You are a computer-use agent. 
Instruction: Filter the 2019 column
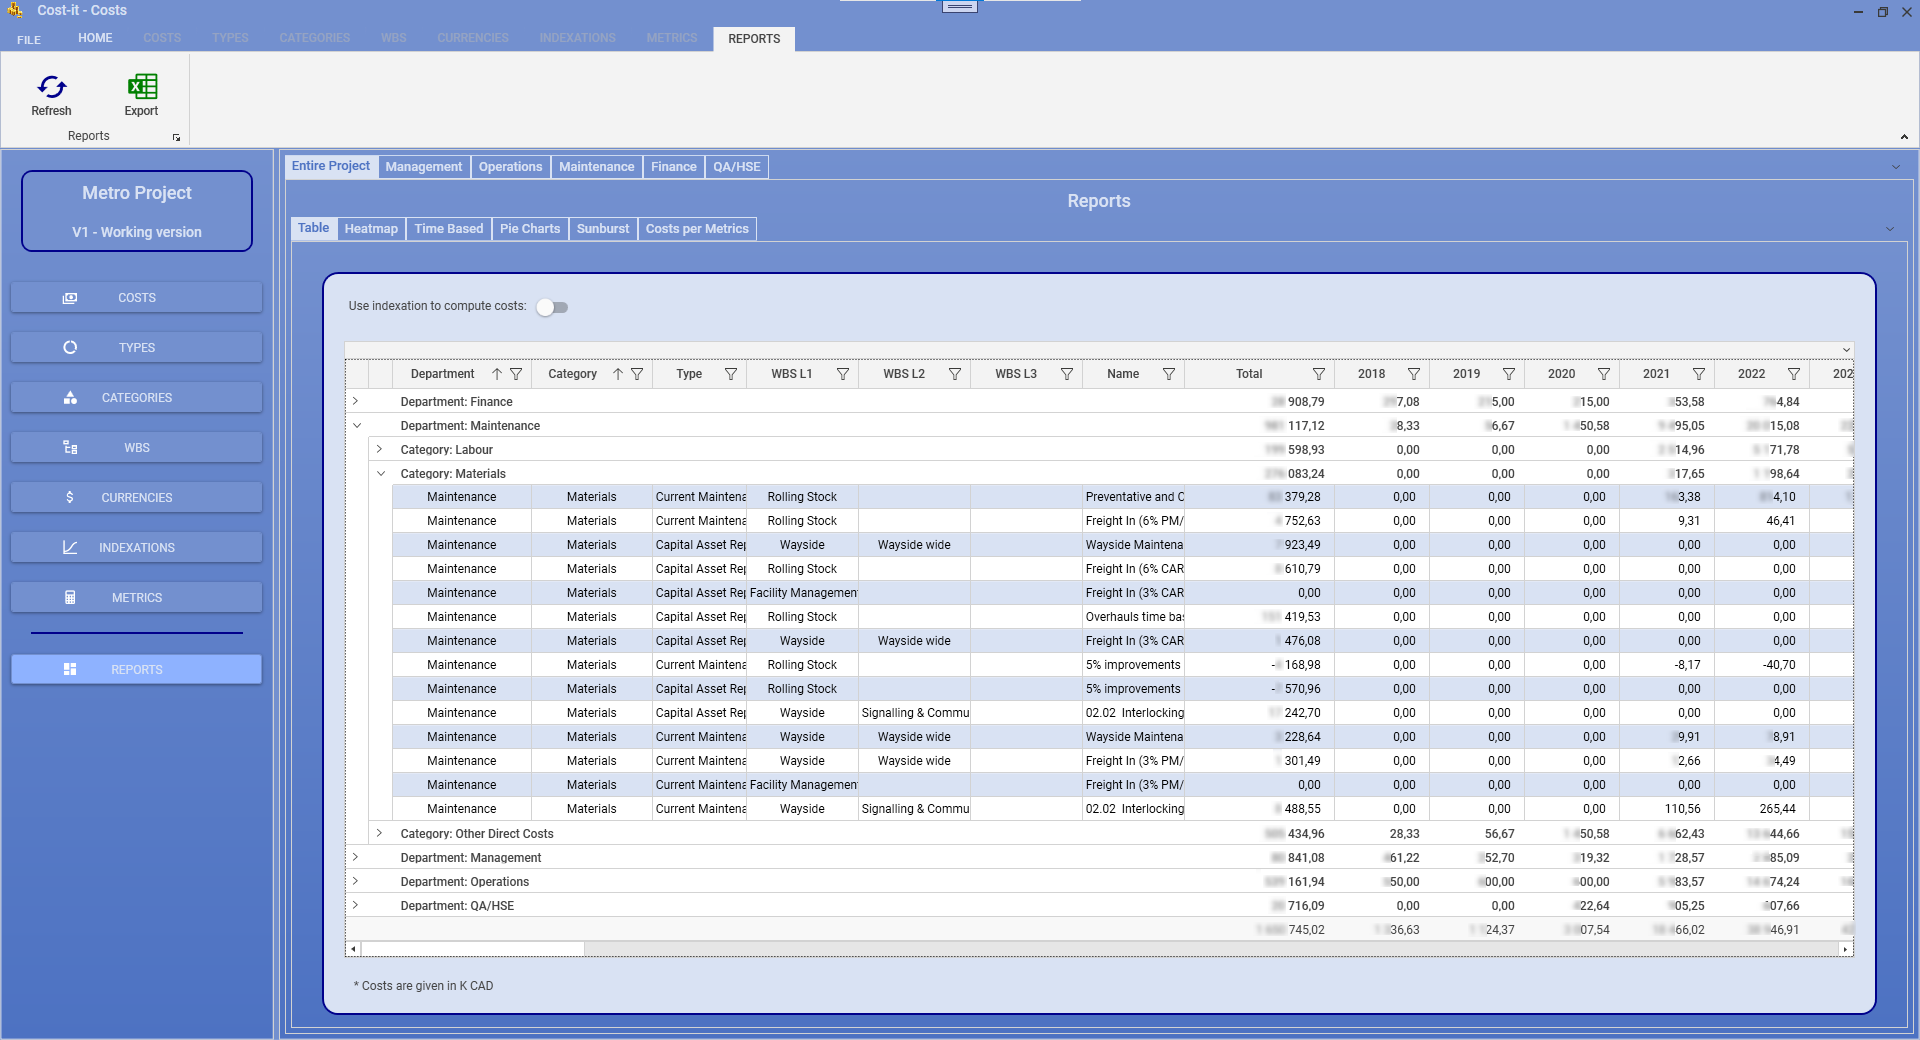(1509, 374)
